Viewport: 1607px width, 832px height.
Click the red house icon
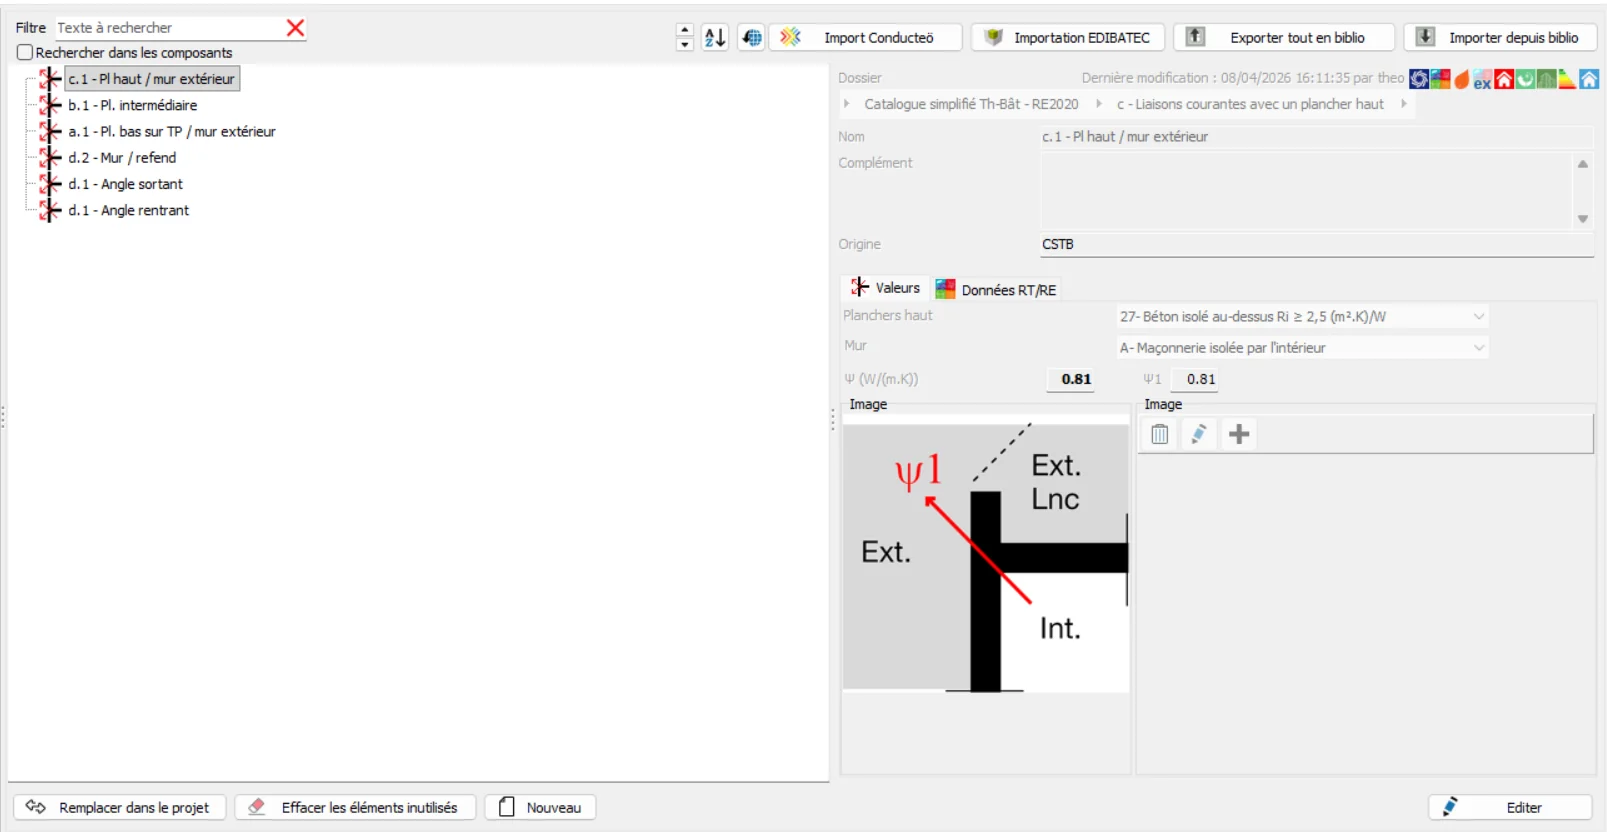[x=1504, y=79]
